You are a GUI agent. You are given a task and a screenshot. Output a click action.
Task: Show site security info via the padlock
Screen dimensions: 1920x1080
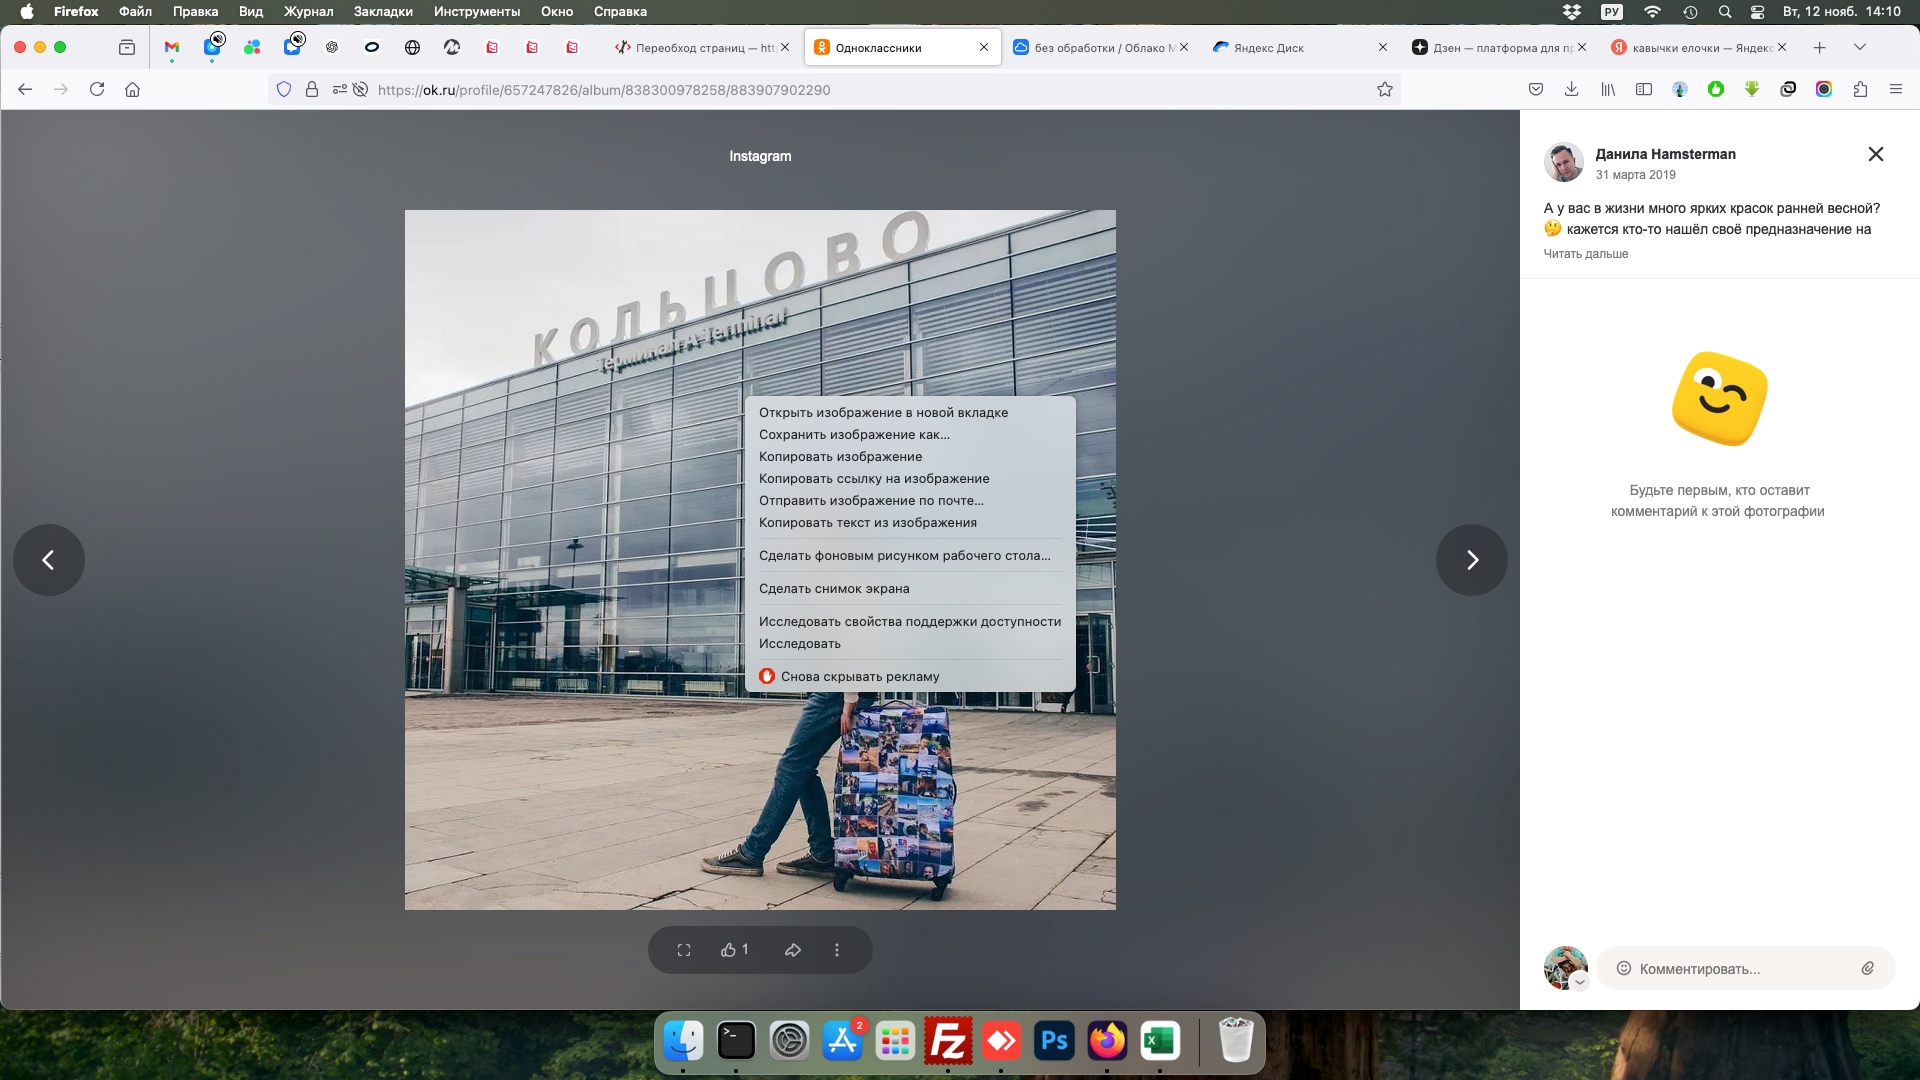pos(312,89)
